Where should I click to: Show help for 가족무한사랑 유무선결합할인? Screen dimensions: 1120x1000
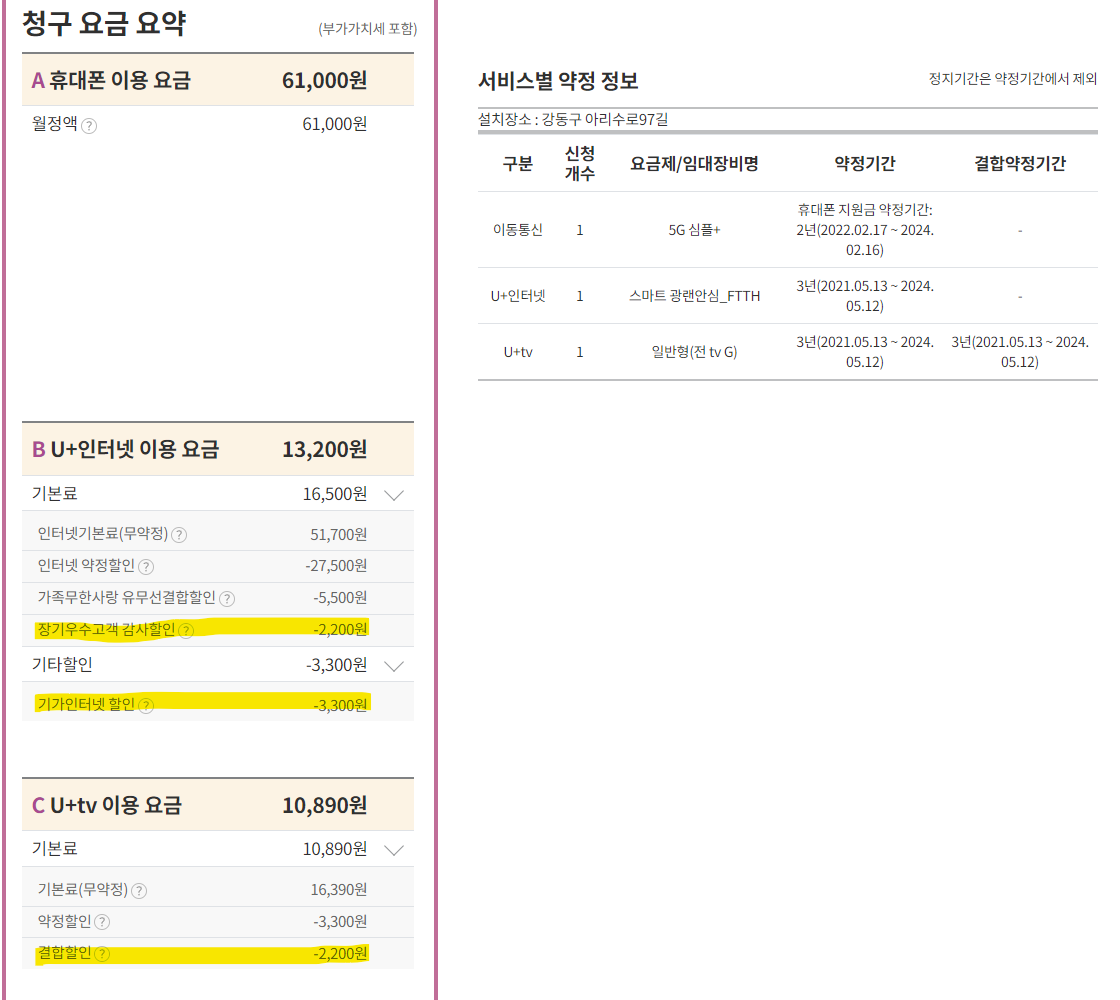point(227,599)
